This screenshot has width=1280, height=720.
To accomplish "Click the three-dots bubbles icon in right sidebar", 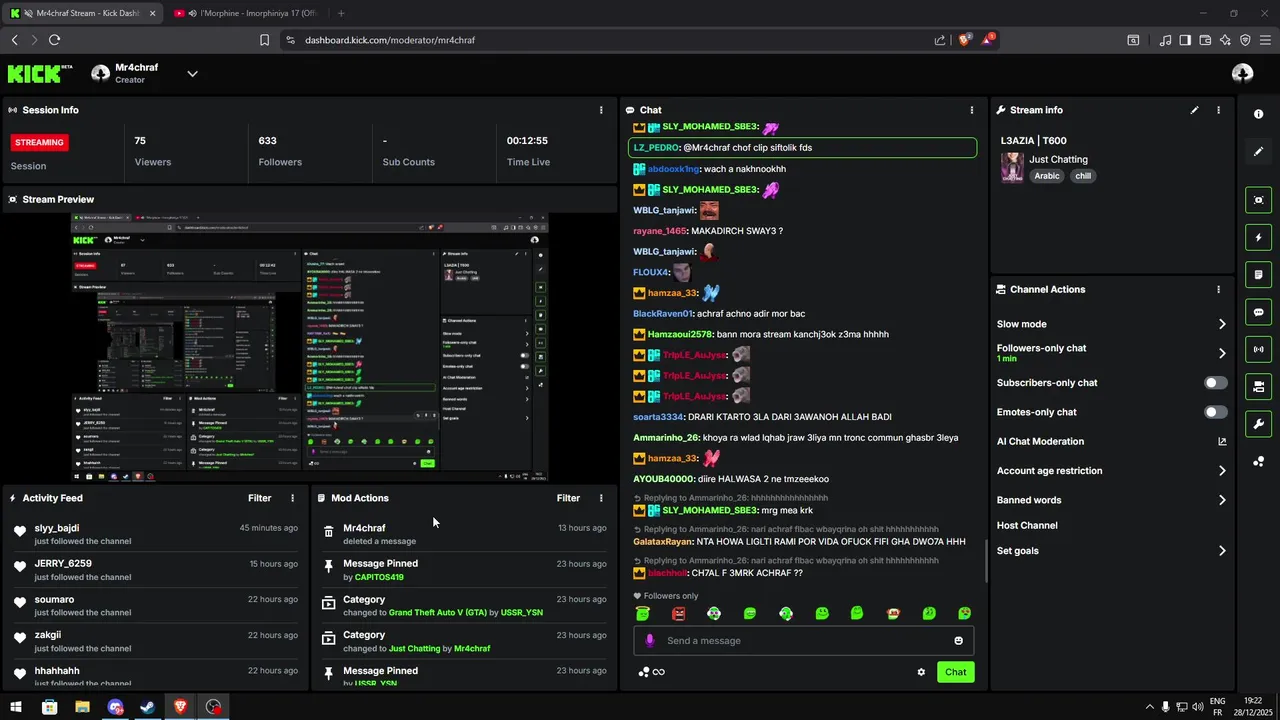I will coord(1258,461).
